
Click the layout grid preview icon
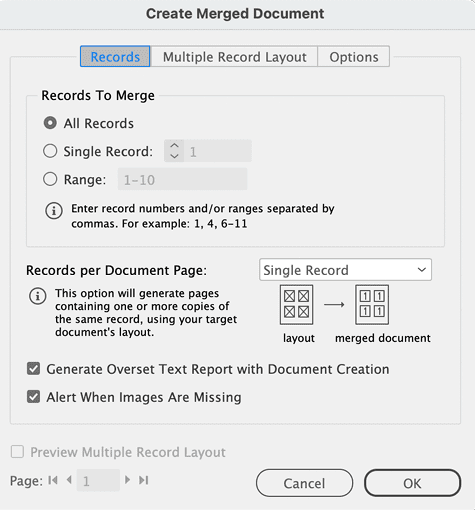(296, 304)
